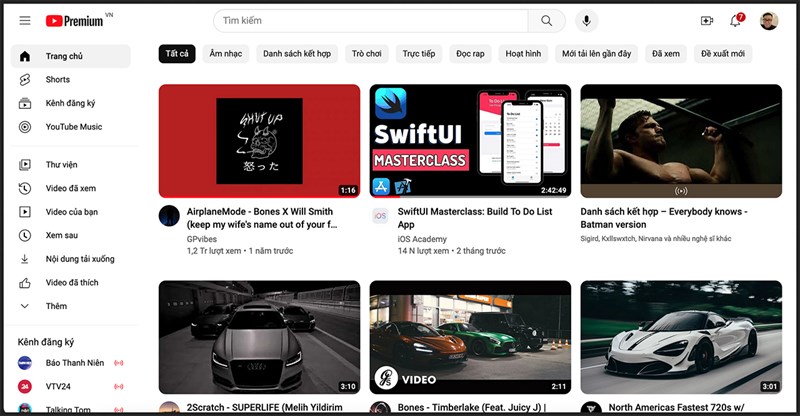The image size is (800, 416).
Task: Click the YouTube Music label
Action: 74,127
